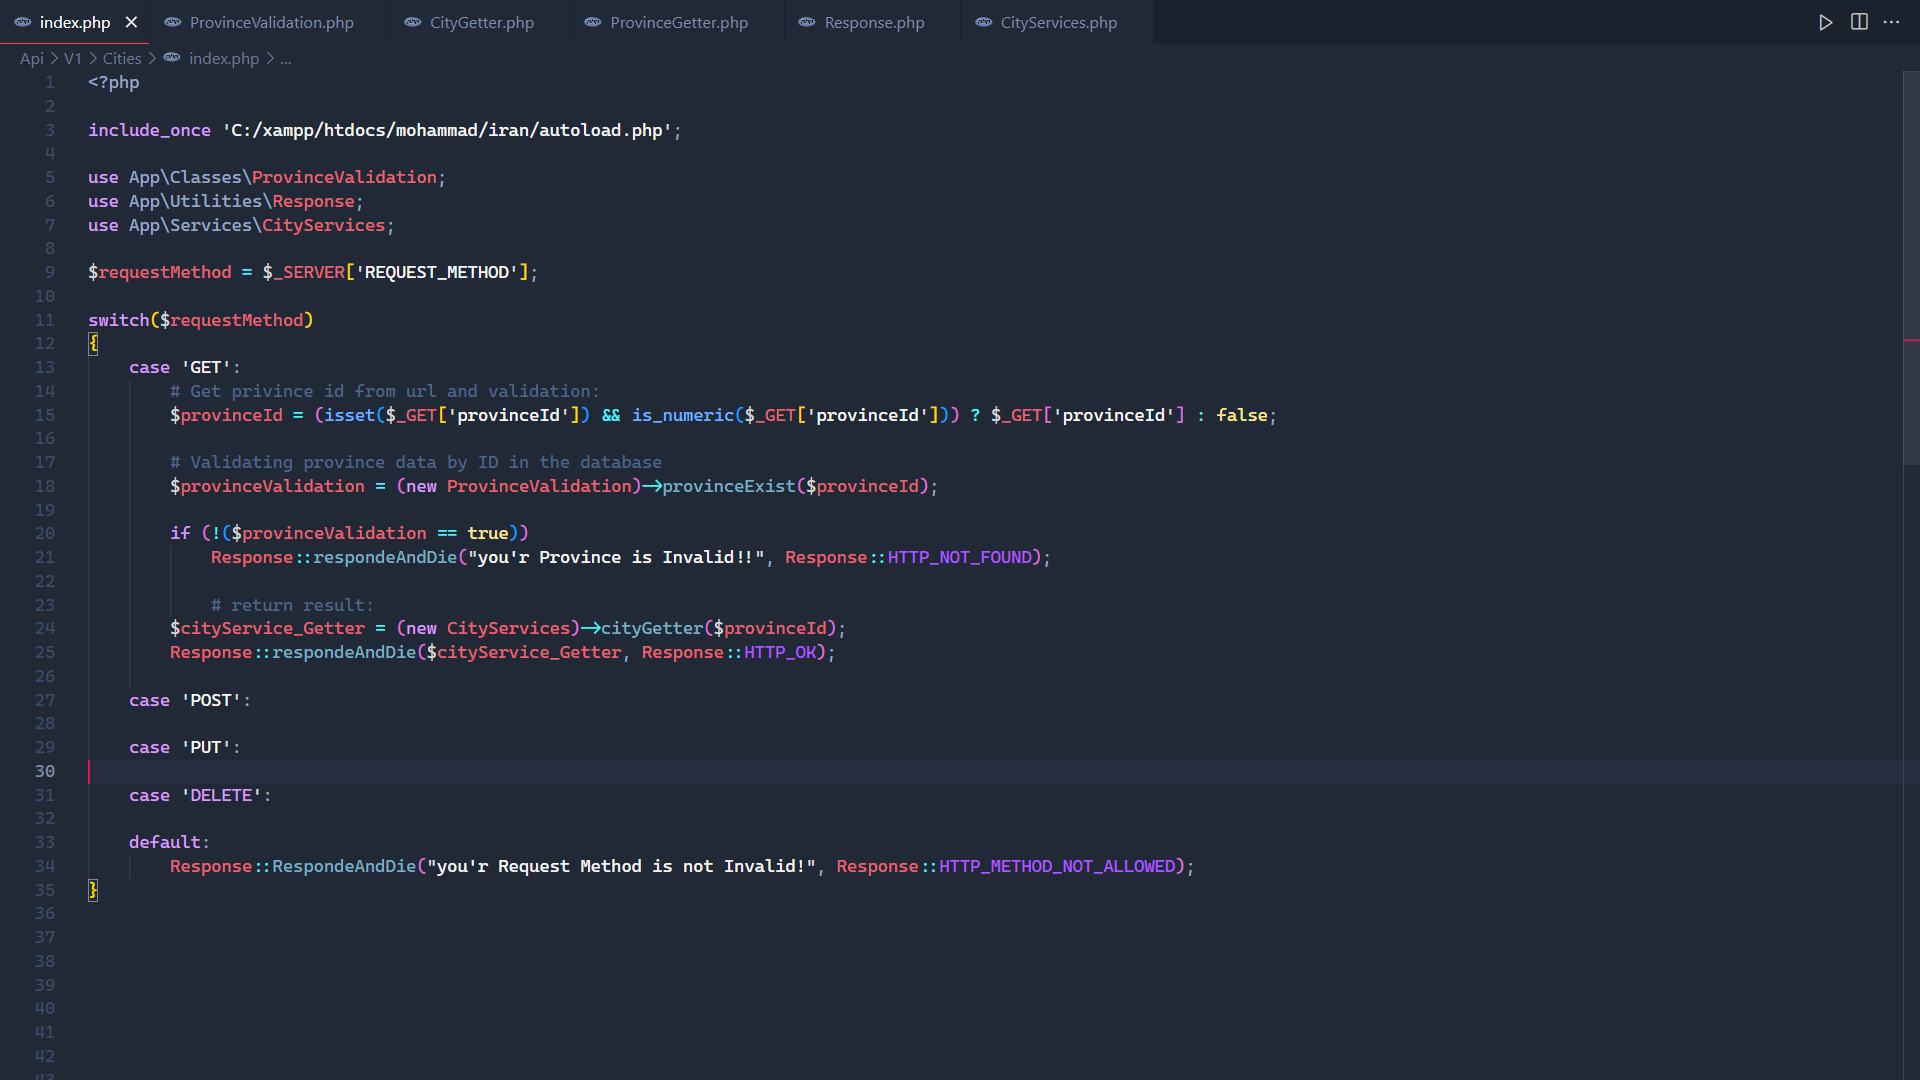Switch to the Response.php tab

click(872, 22)
